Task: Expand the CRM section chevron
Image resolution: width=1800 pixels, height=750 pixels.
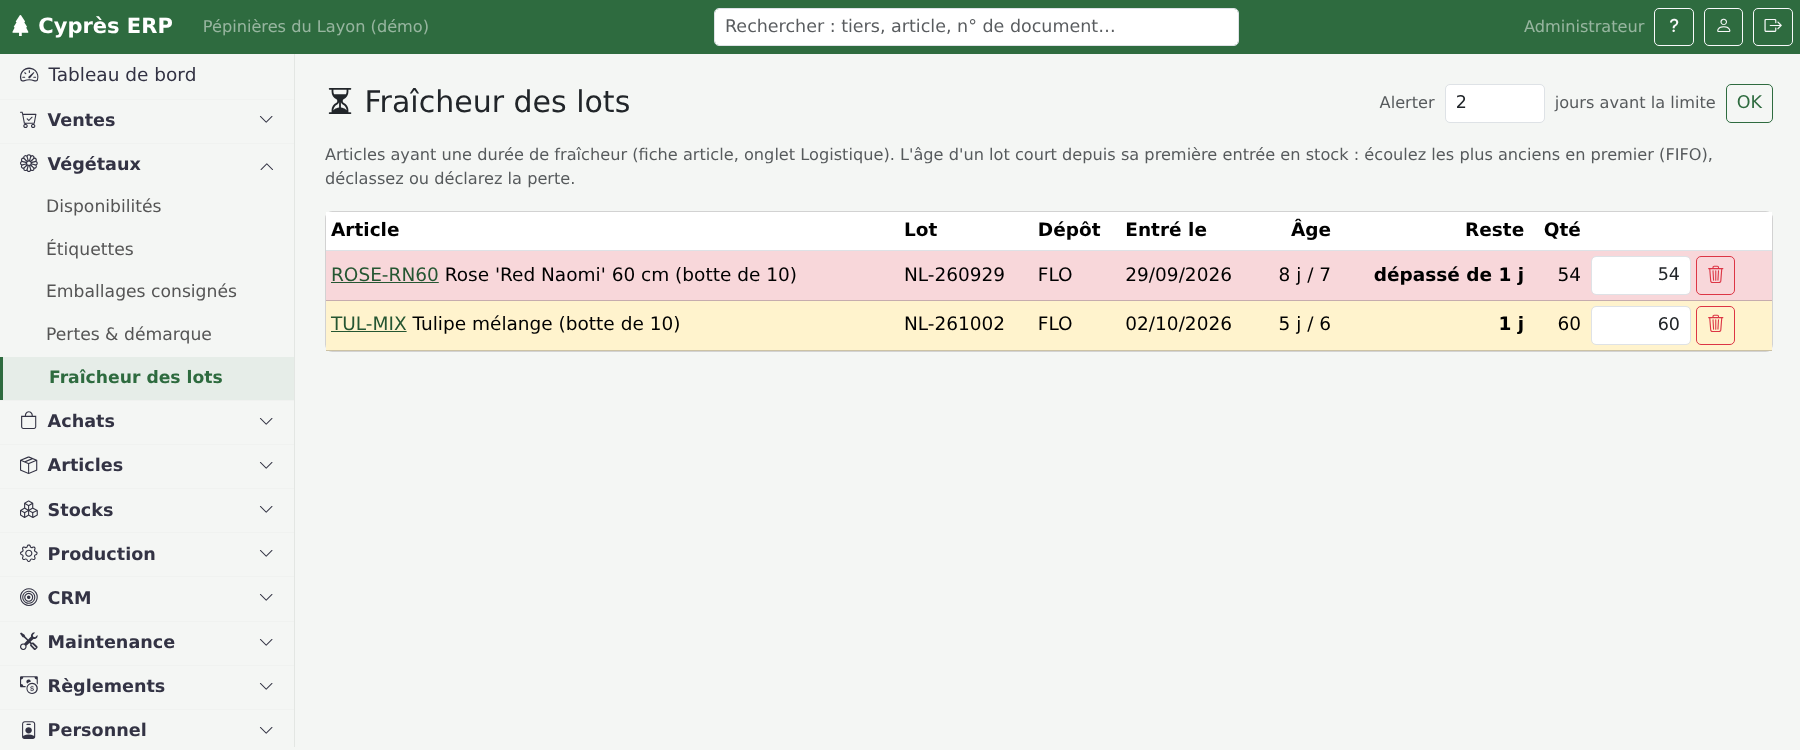Action: point(266,598)
